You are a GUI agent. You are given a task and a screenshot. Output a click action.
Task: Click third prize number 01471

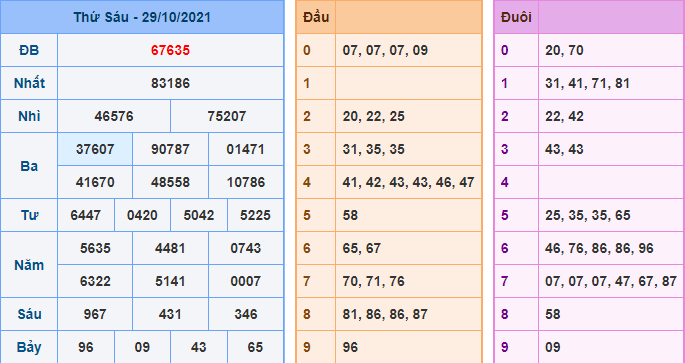coord(246,149)
